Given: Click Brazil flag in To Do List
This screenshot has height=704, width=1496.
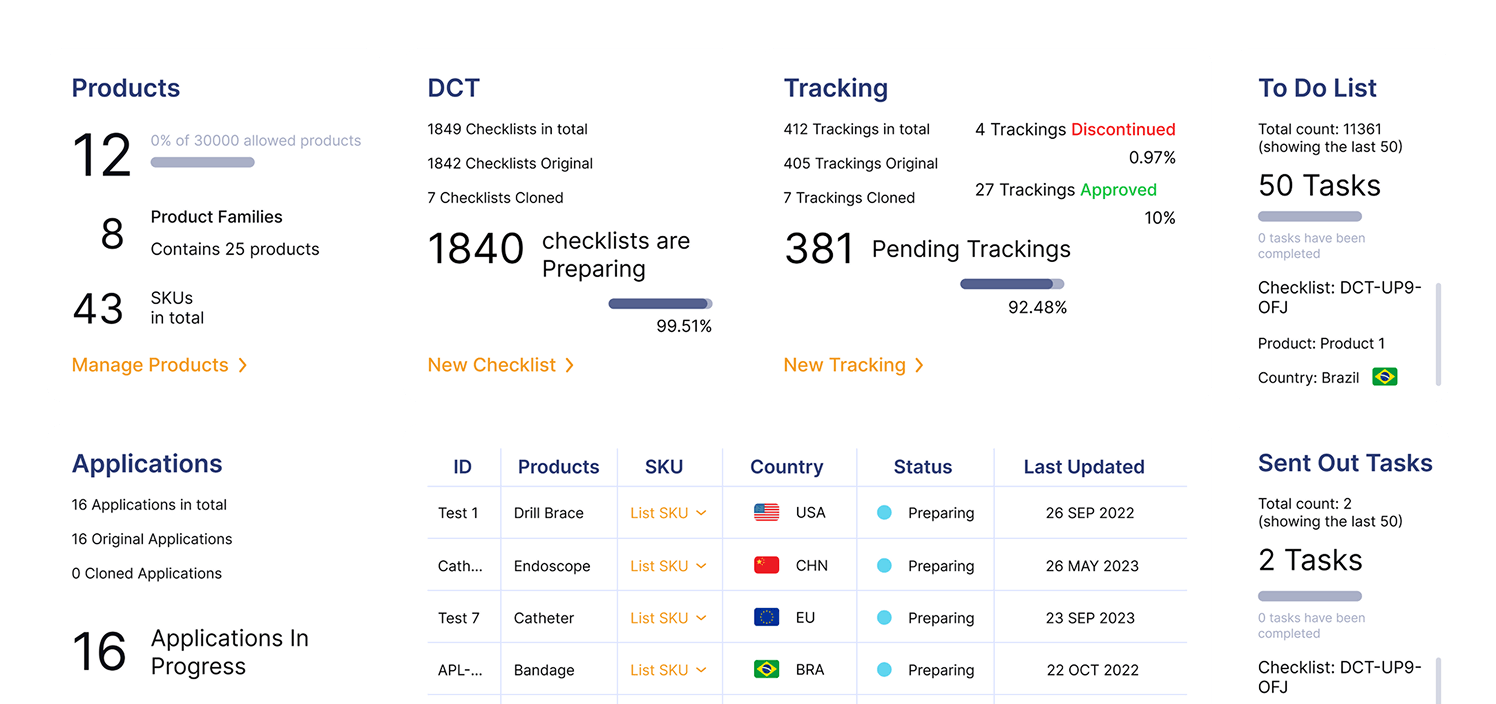Looking at the screenshot, I should pyautogui.click(x=1384, y=377).
